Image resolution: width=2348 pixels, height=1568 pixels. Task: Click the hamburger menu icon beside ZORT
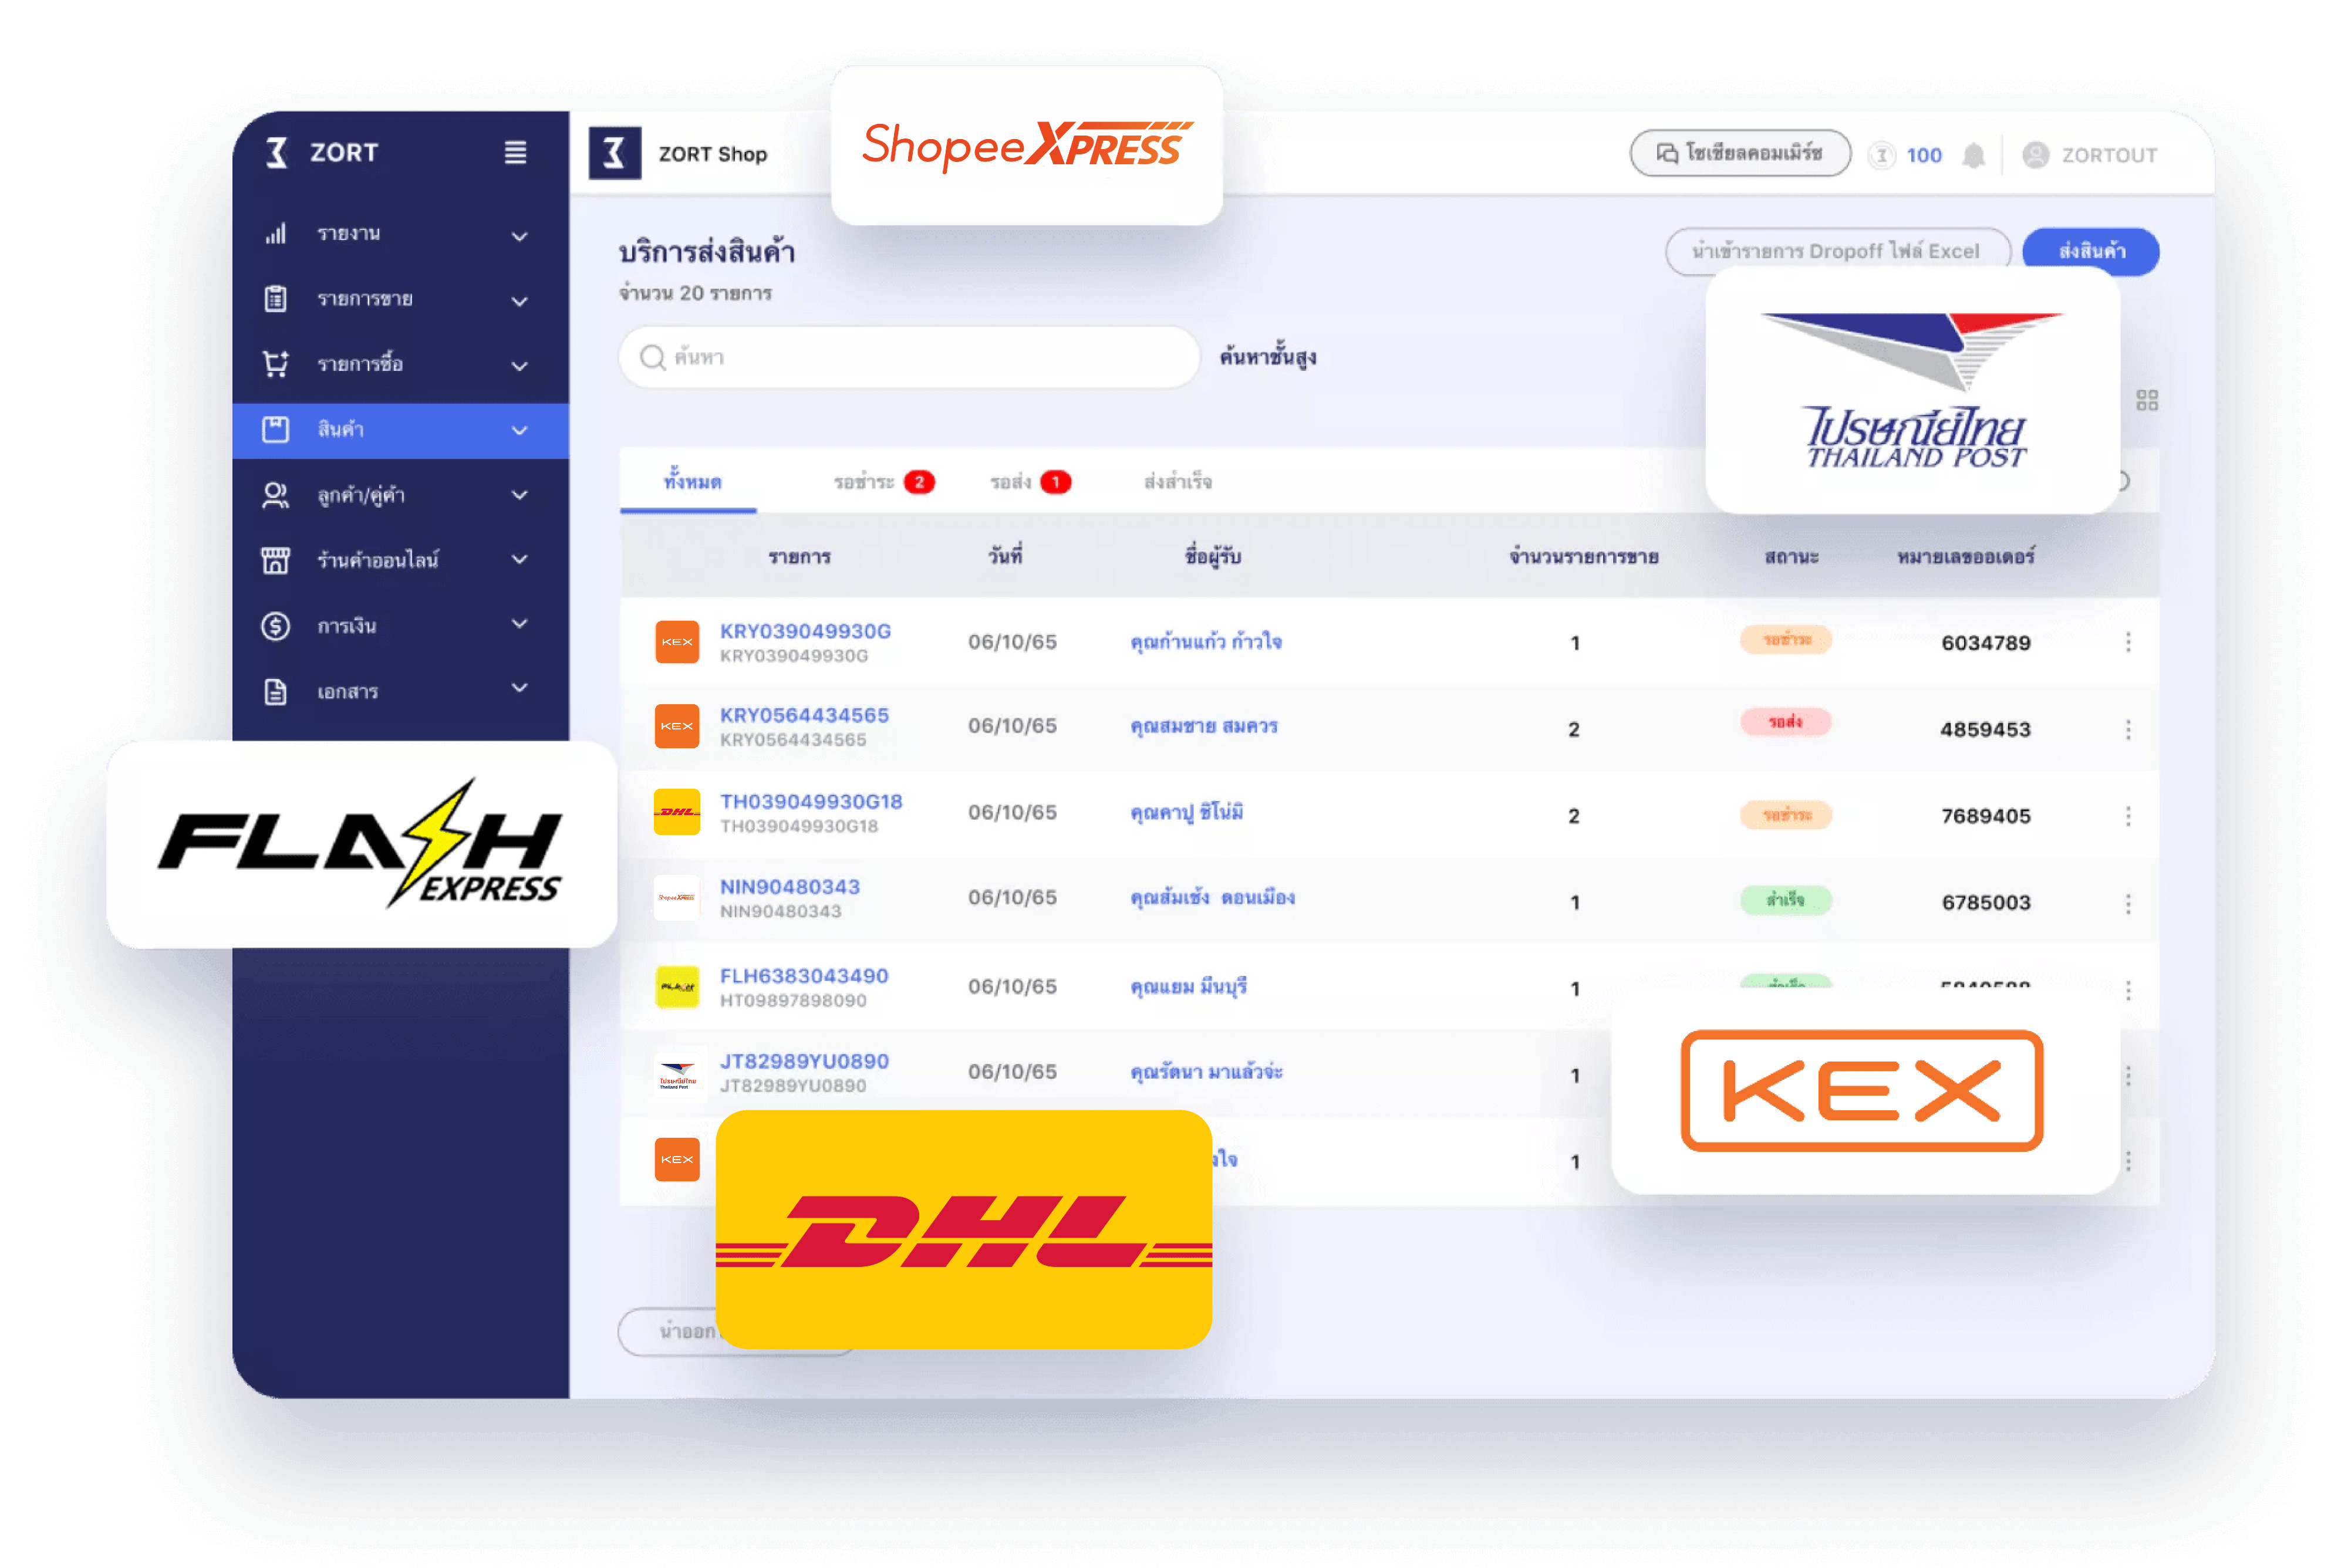pos(515,152)
